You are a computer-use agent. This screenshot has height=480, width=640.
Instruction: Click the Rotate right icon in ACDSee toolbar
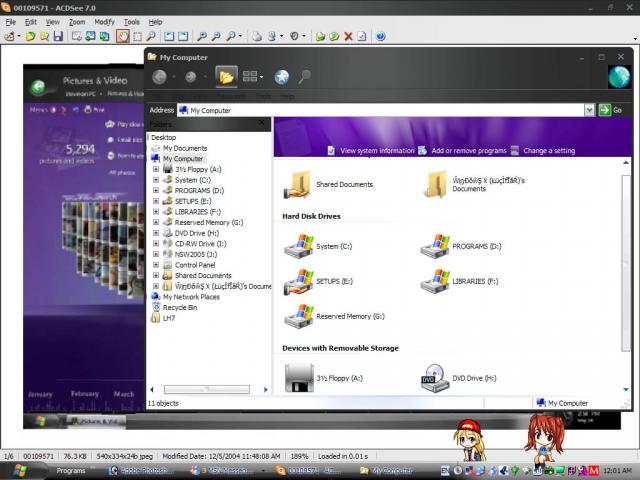[183, 36]
